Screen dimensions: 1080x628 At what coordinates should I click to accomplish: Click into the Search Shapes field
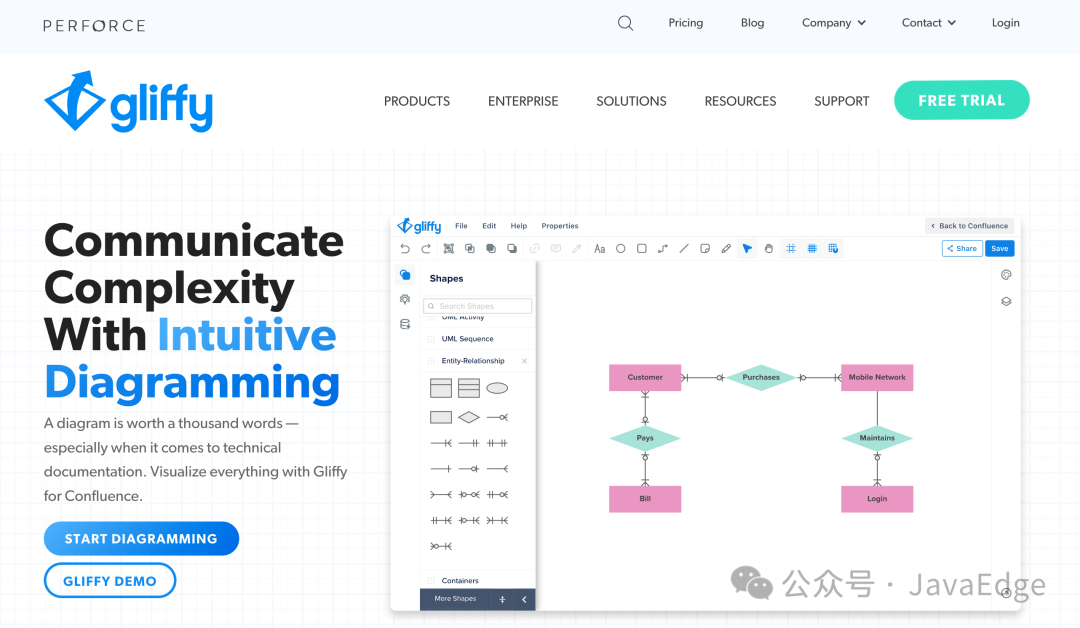[478, 306]
